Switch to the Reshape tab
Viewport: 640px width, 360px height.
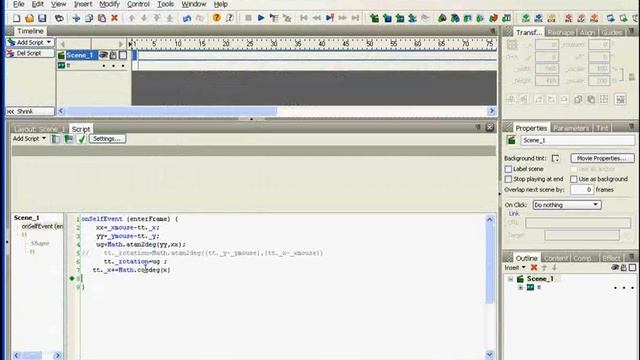coord(560,32)
